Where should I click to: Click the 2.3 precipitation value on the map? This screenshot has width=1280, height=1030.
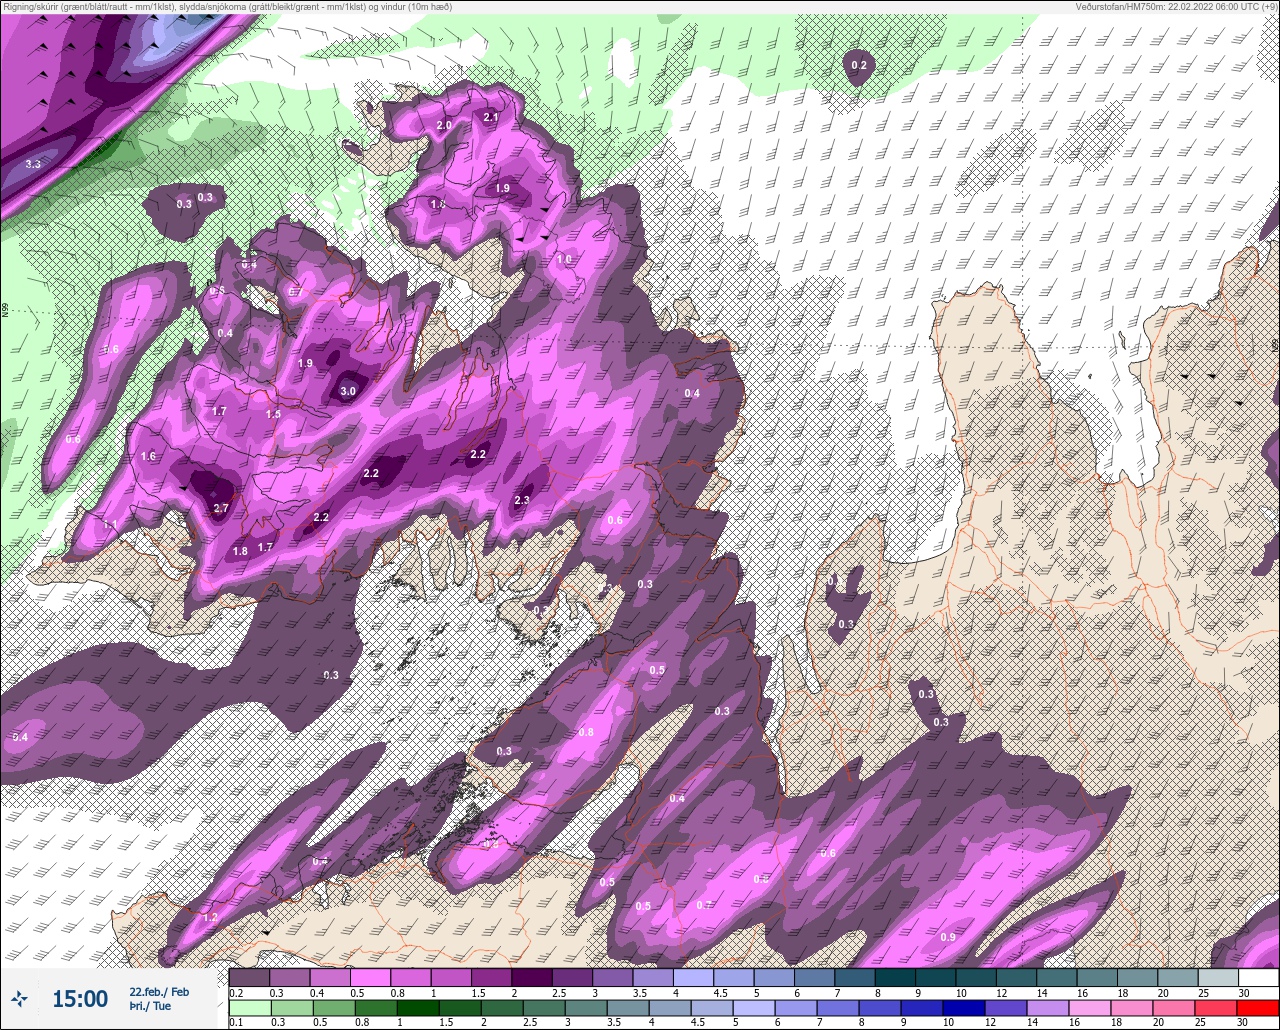[x=522, y=500]
